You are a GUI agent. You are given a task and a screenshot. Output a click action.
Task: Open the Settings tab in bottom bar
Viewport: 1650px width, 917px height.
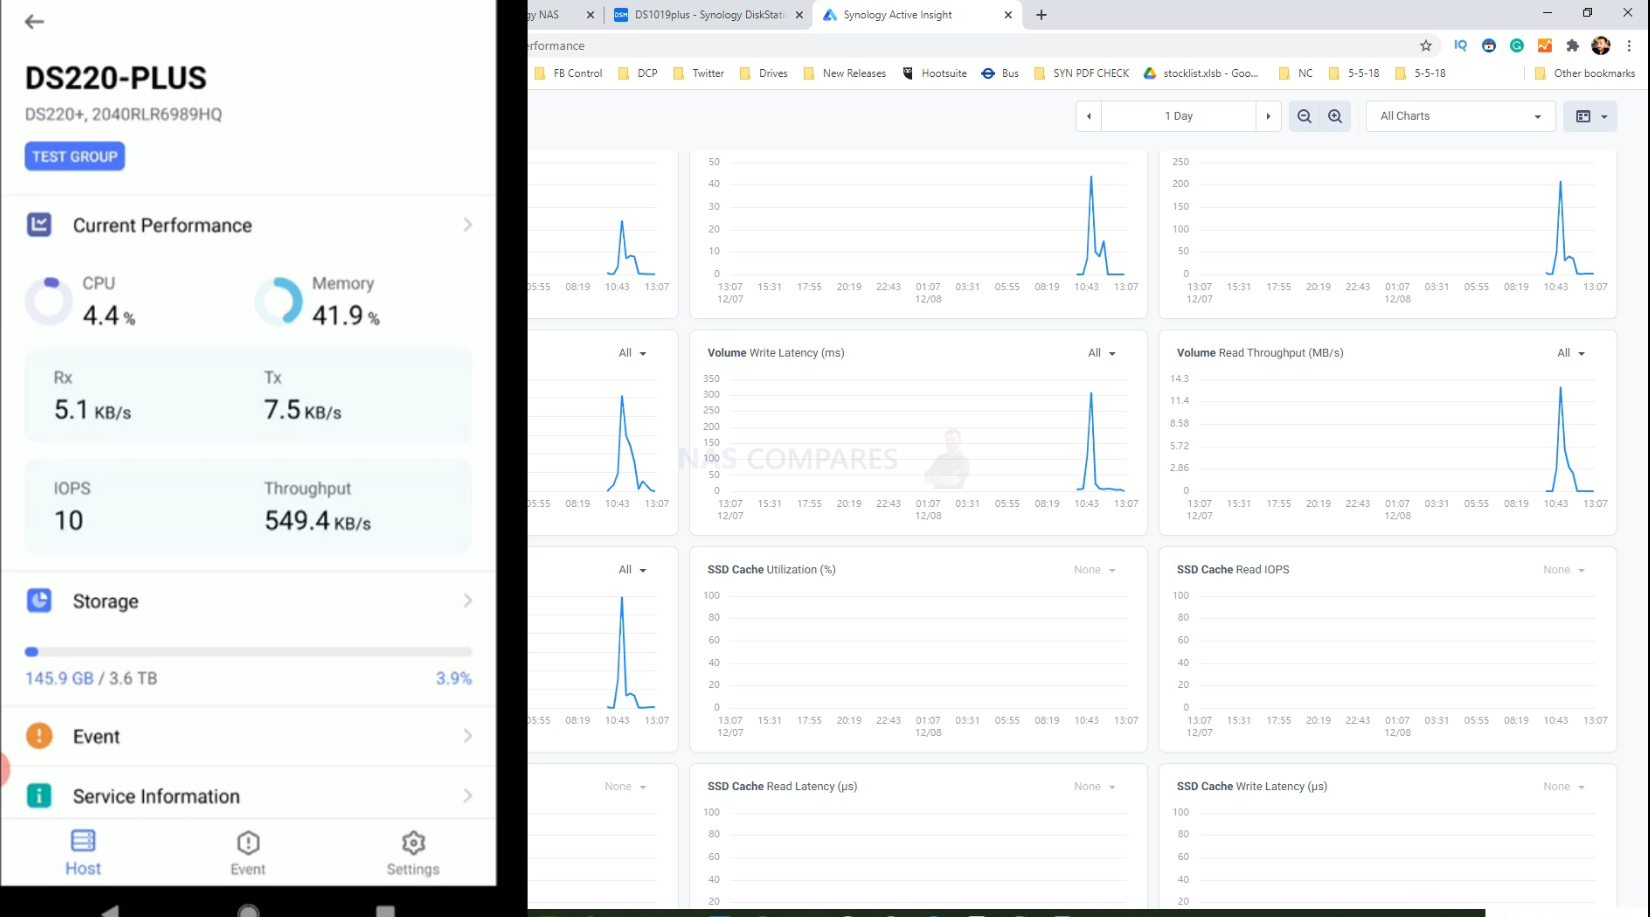[413, 852]
